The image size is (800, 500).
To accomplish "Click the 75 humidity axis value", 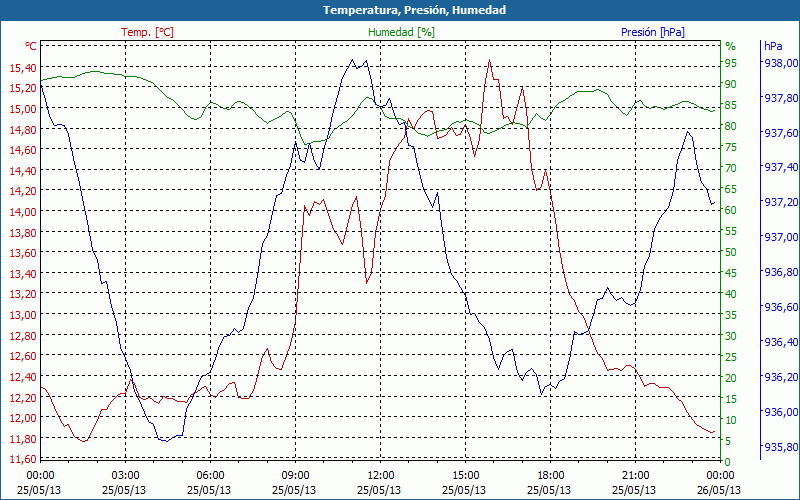I will tap(731, 147).
